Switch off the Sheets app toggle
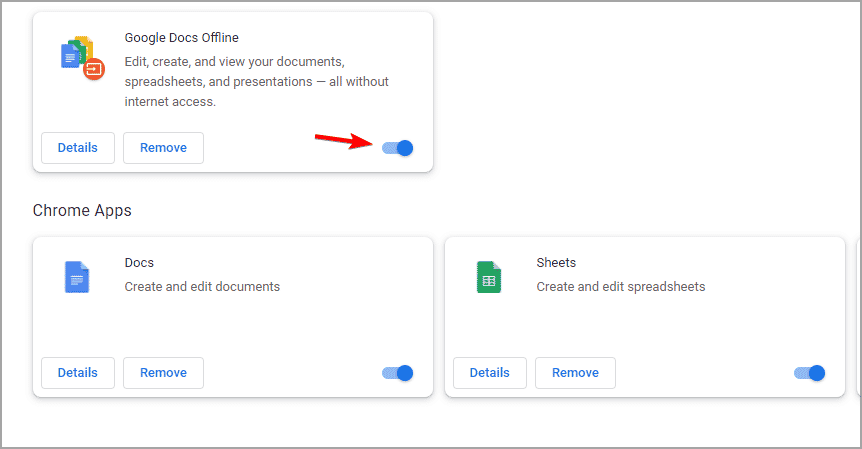The image size is (862, 449). (x=809, y=373)
